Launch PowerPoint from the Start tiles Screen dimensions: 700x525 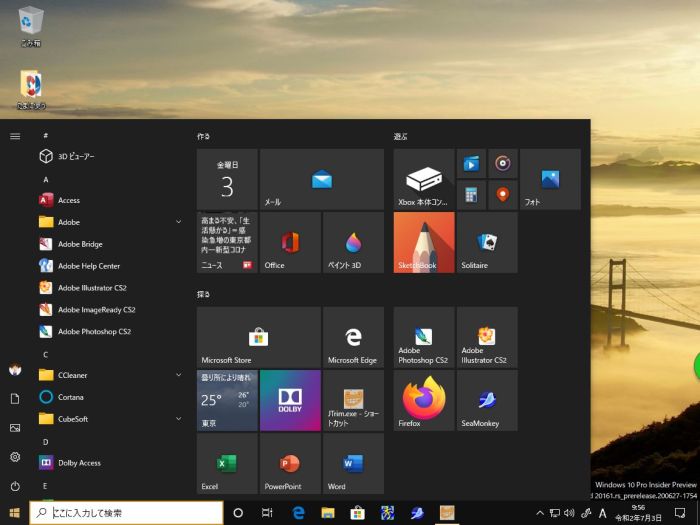(290, 464)
